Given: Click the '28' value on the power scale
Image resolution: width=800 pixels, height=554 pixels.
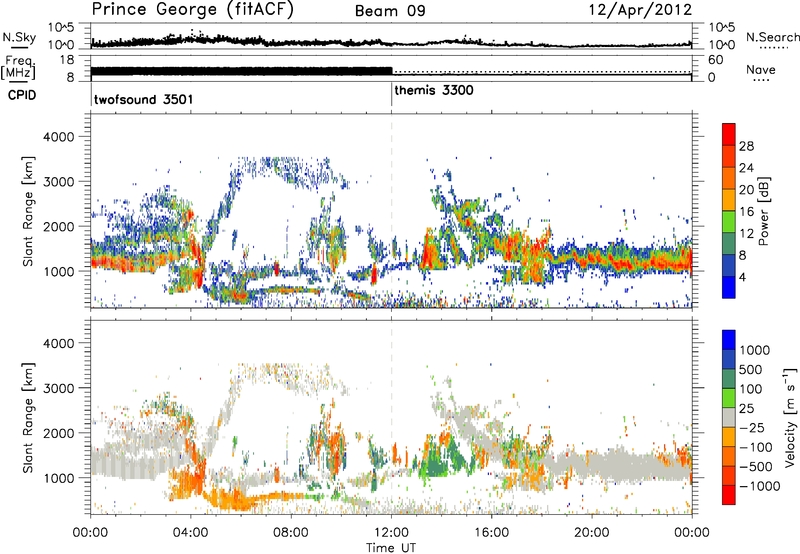Looking at the screenshot, I should point(746,146).
